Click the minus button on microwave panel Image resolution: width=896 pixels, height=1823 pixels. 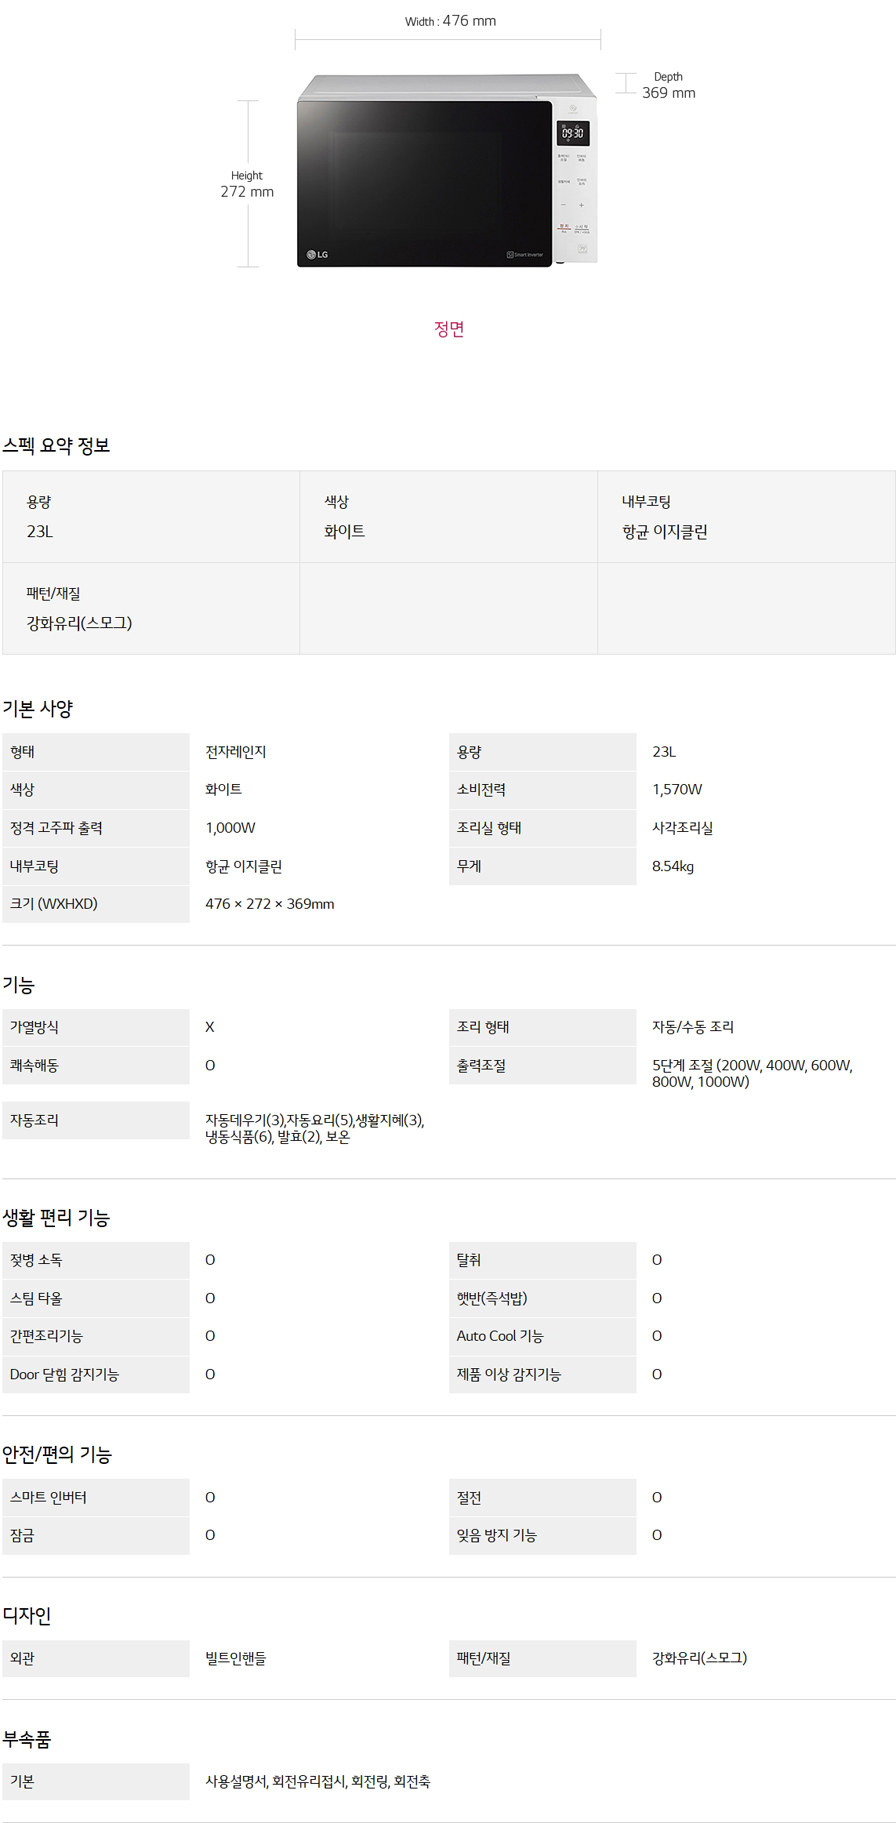563,205
